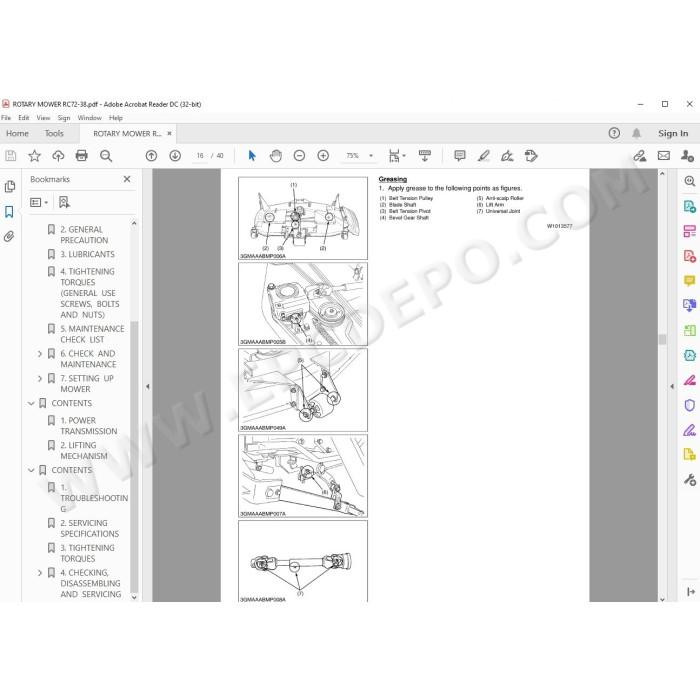Activate the hand pan tool

[x=276, y=156]
